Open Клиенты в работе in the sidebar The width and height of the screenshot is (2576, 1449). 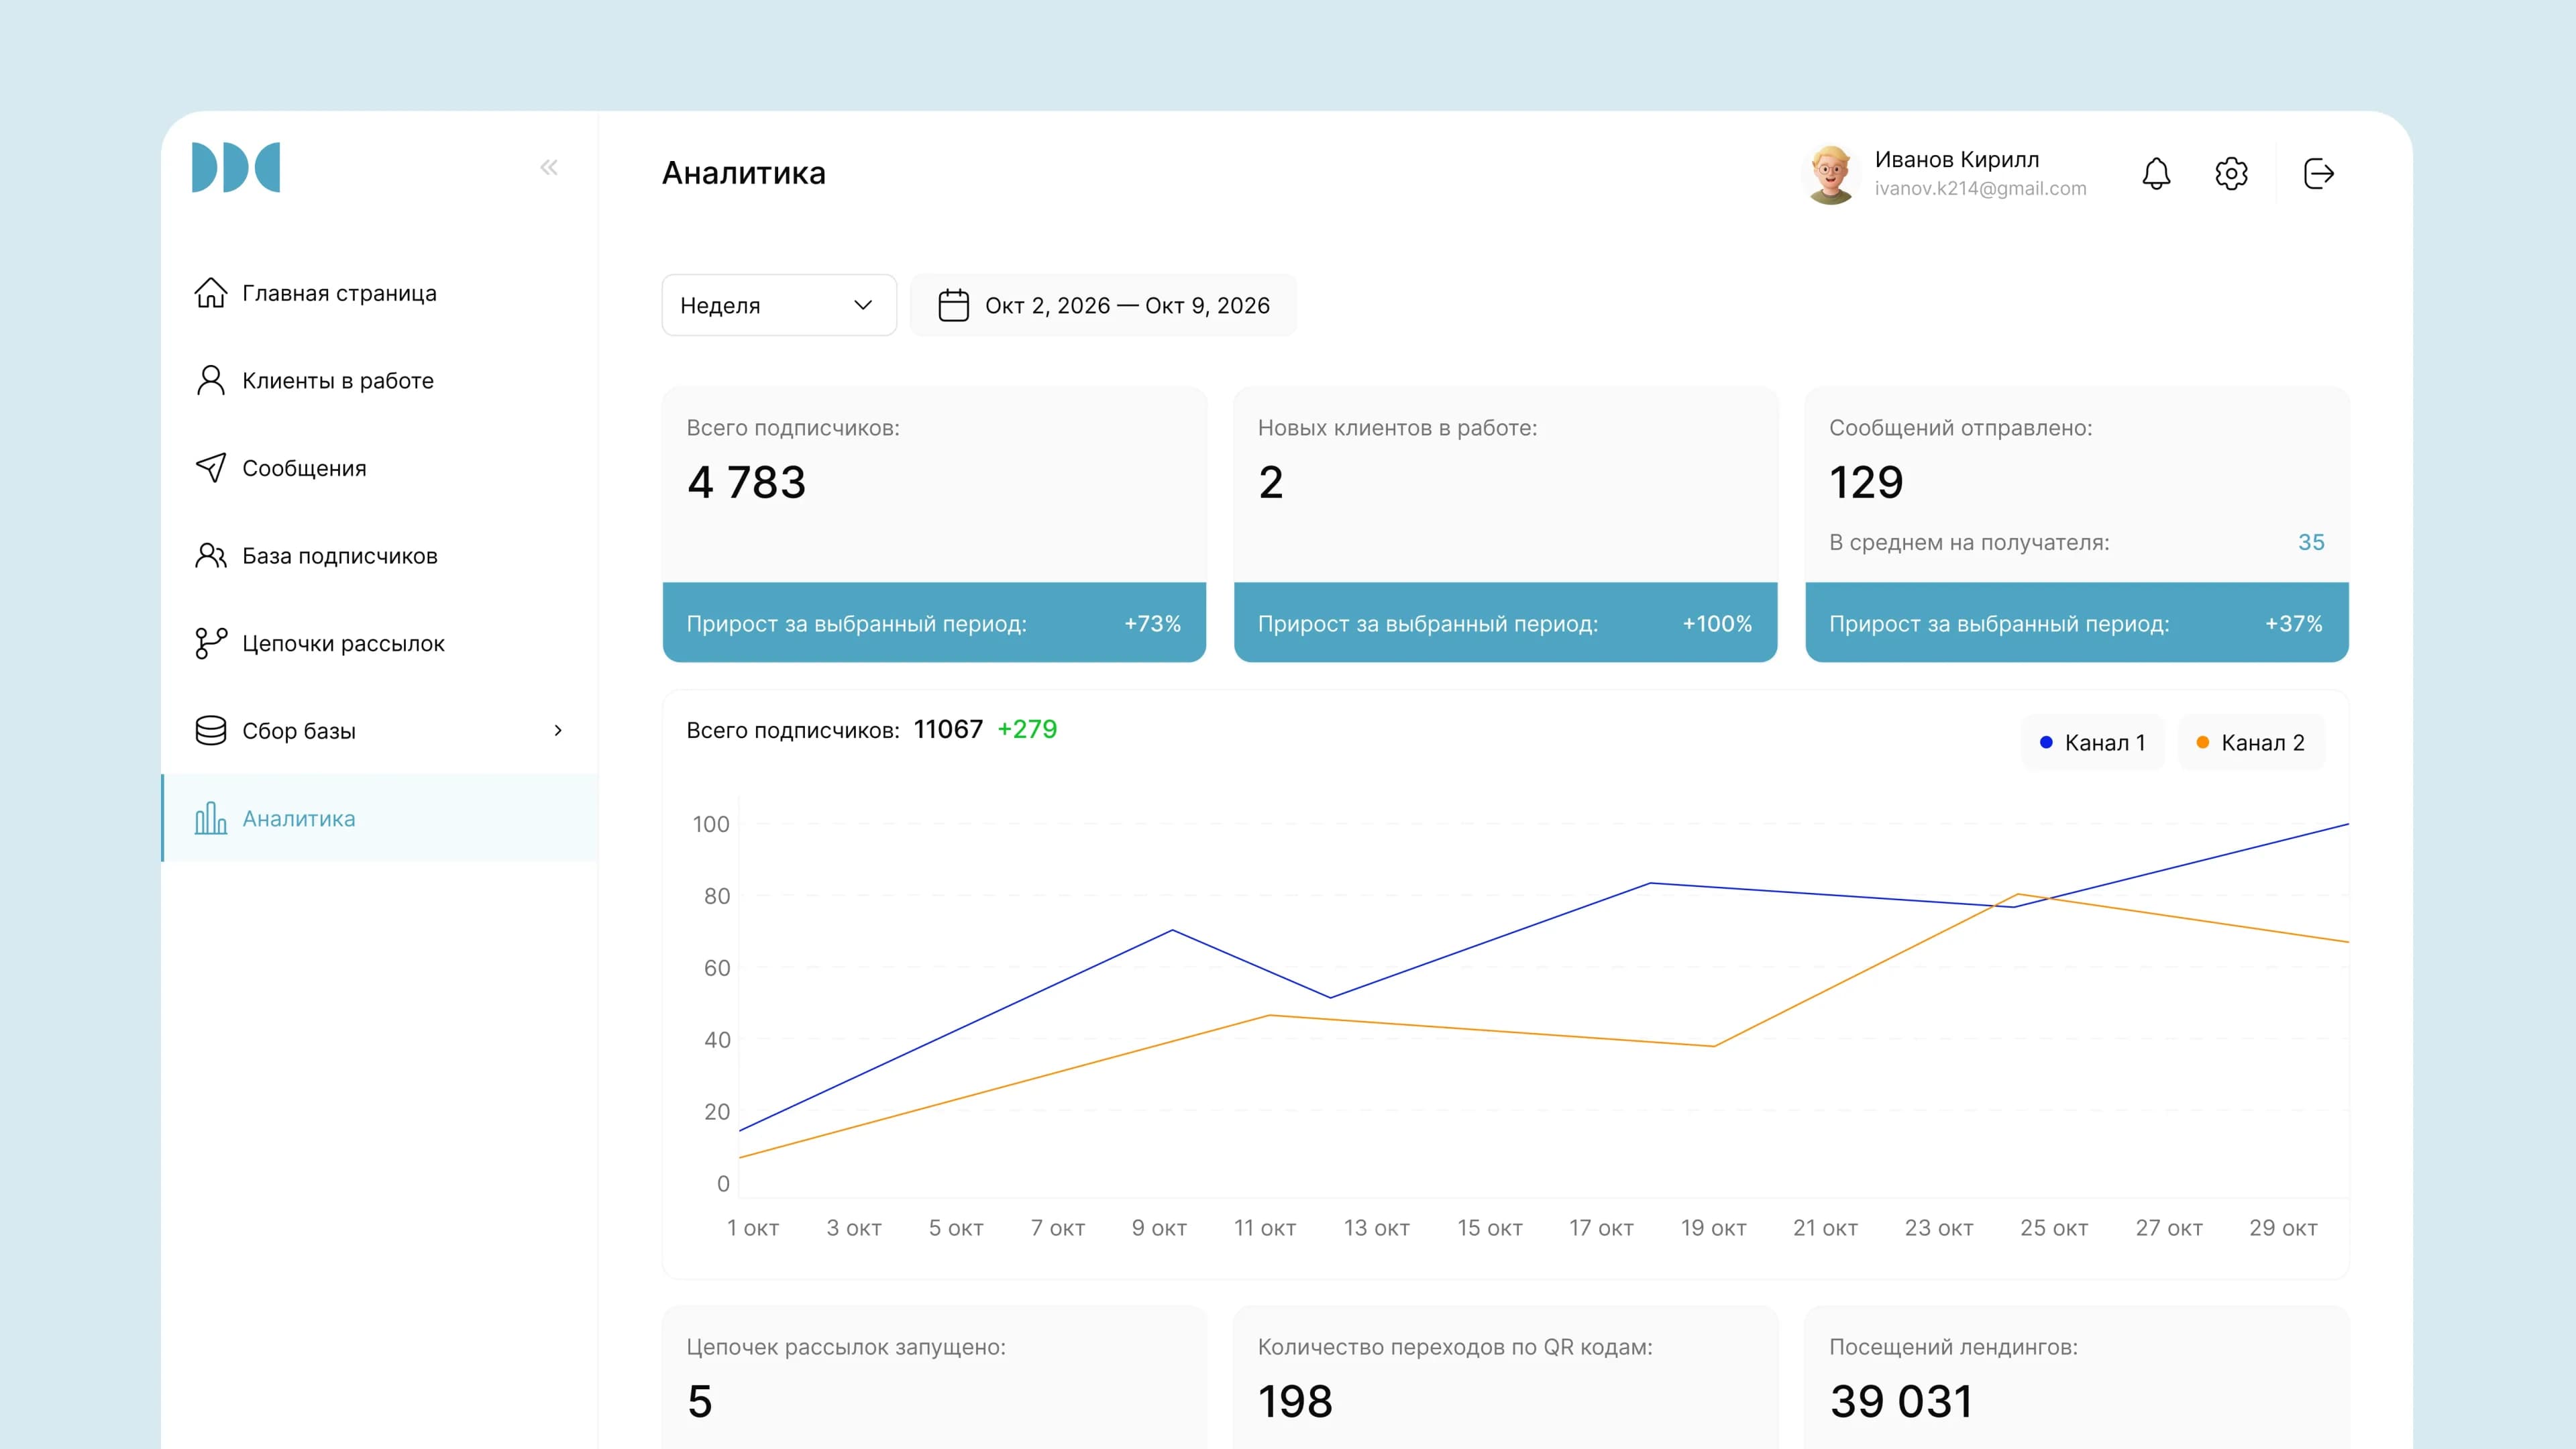pos(379,380)
